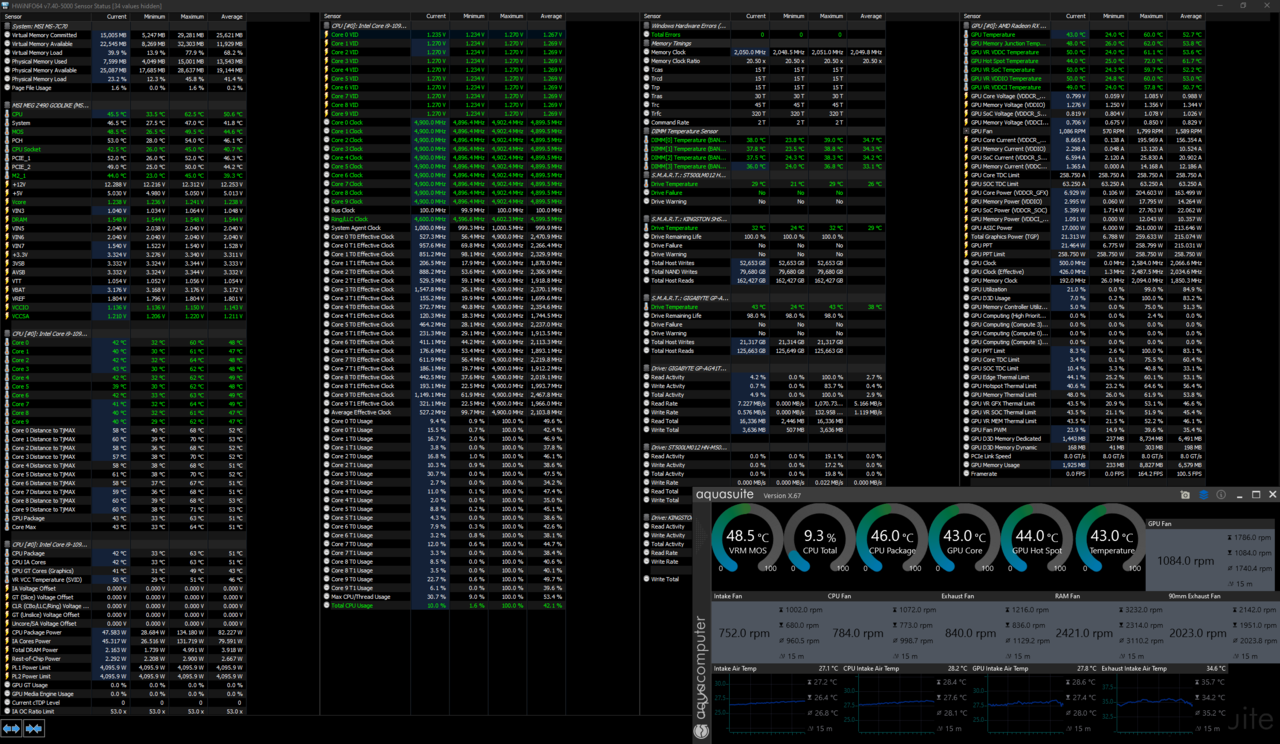Select the GPU Hot Spot gauge

point(1037,540)
